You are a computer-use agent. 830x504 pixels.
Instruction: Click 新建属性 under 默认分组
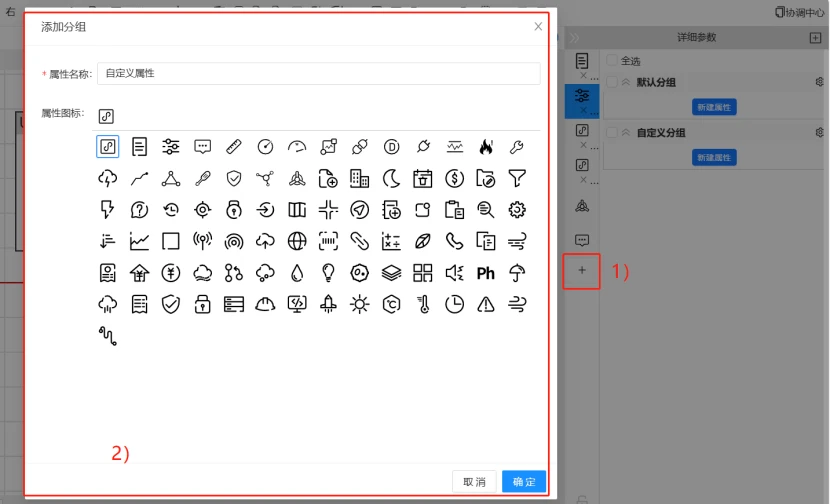[714, 107]
